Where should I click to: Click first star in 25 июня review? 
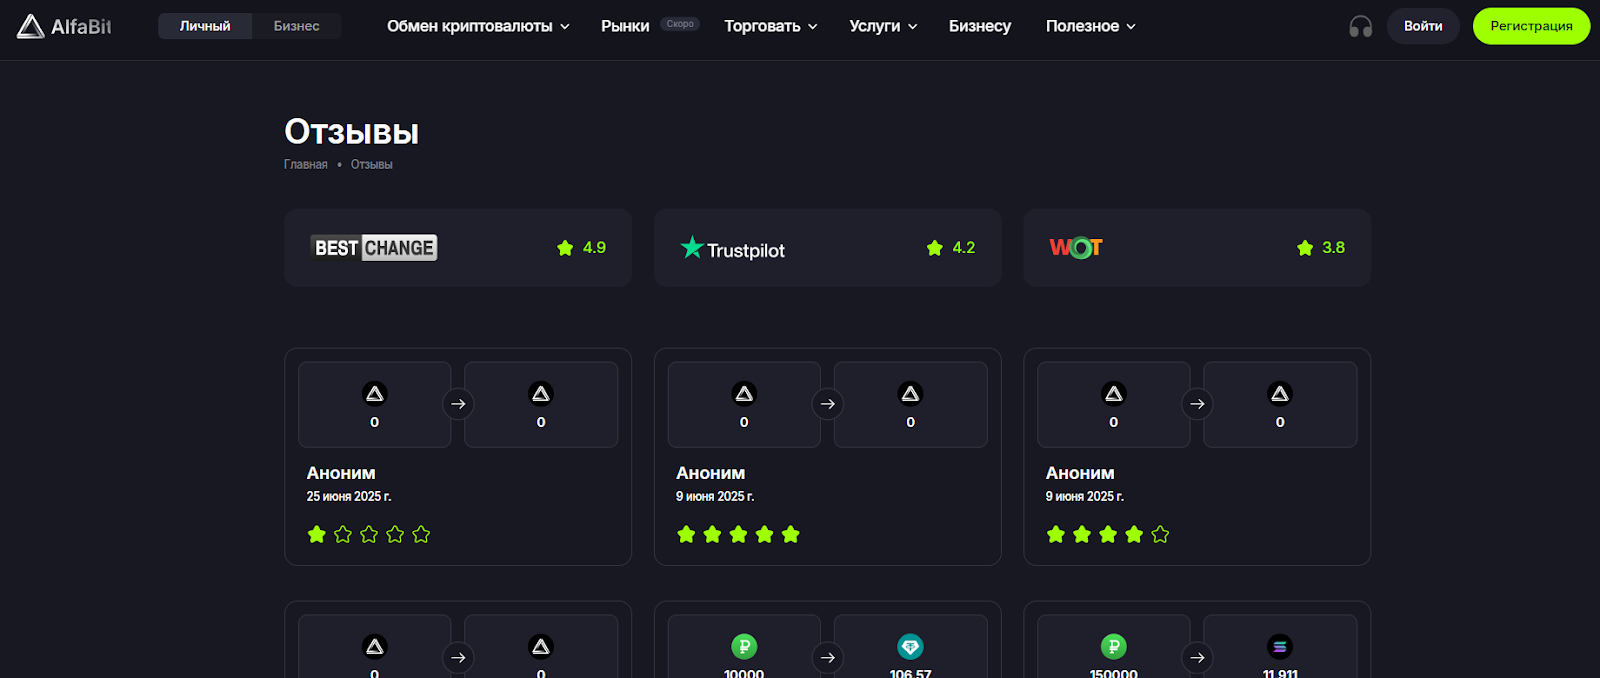point(317,534)
